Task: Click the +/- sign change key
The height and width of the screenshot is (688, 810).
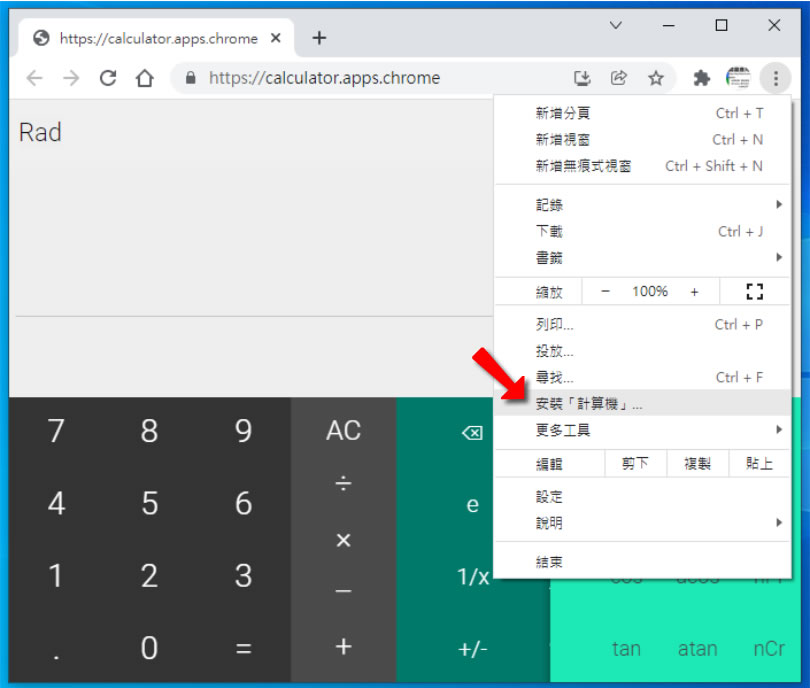Action: pyautogui.click(x=472, y=649)
